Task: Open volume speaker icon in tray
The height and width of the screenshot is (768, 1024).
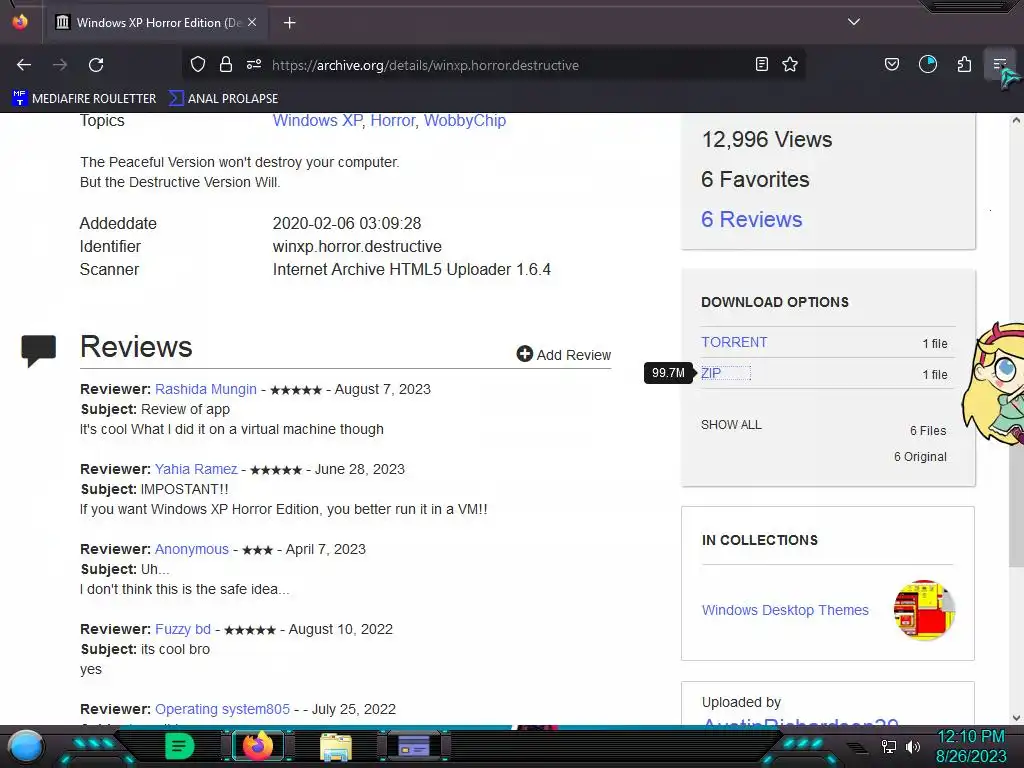Action: pos(912,746)
